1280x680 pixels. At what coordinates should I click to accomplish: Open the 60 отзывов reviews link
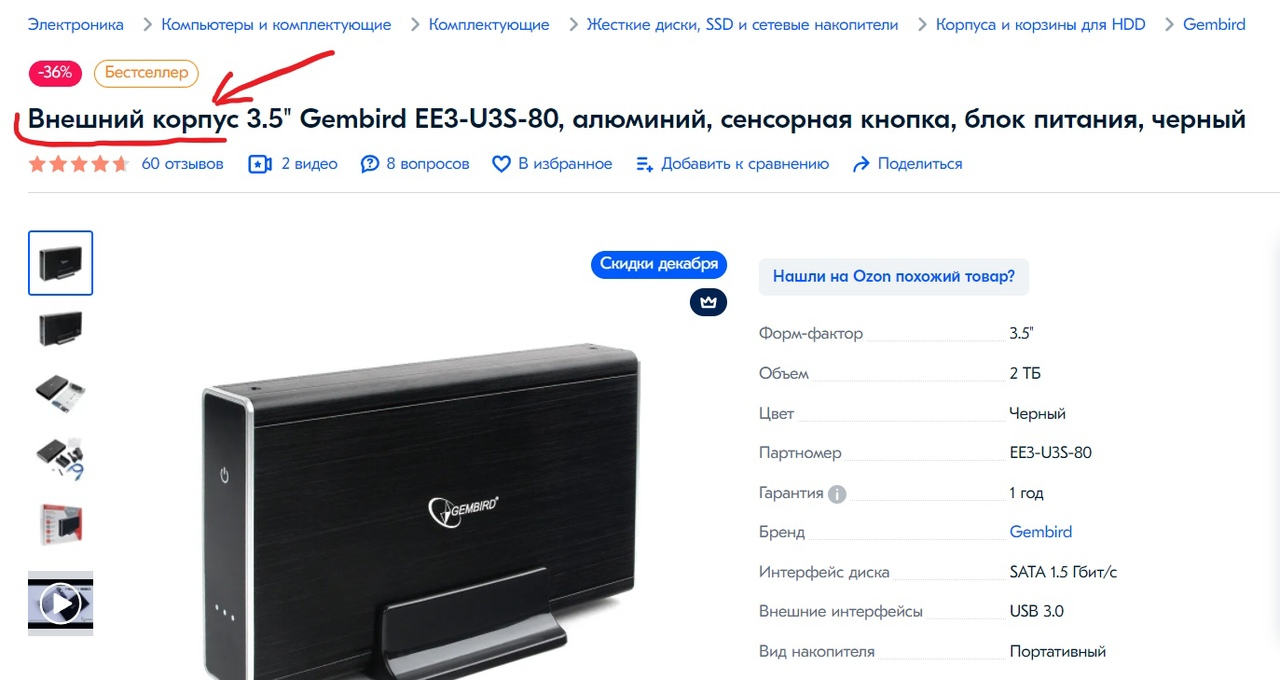183,164
